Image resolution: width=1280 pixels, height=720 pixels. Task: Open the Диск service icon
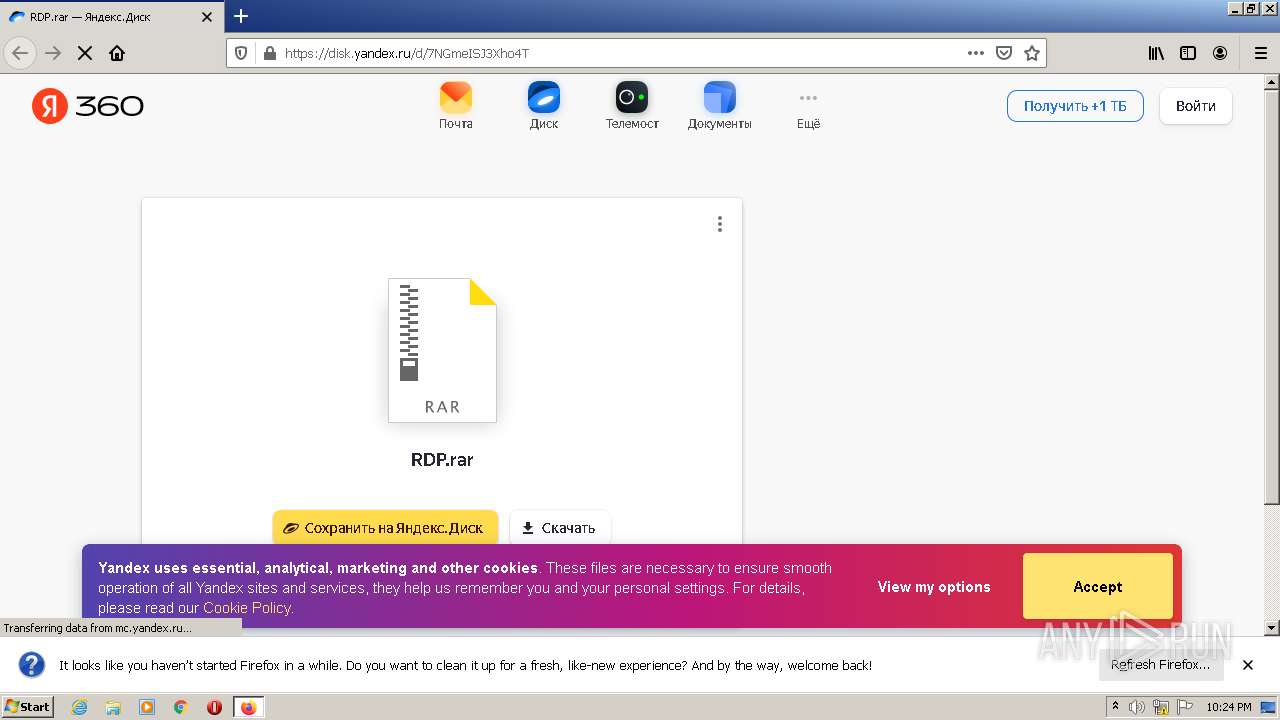[x=544, y=105]
